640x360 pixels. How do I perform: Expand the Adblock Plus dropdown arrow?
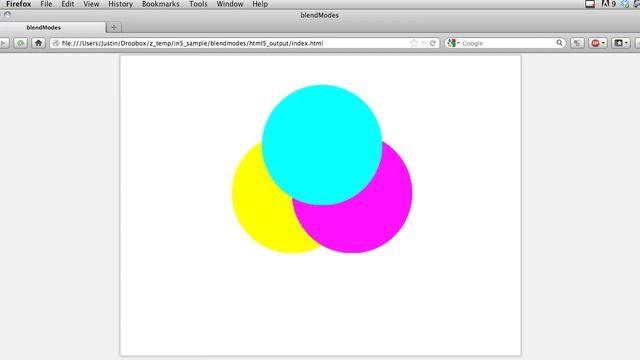[x=603, y=43]
